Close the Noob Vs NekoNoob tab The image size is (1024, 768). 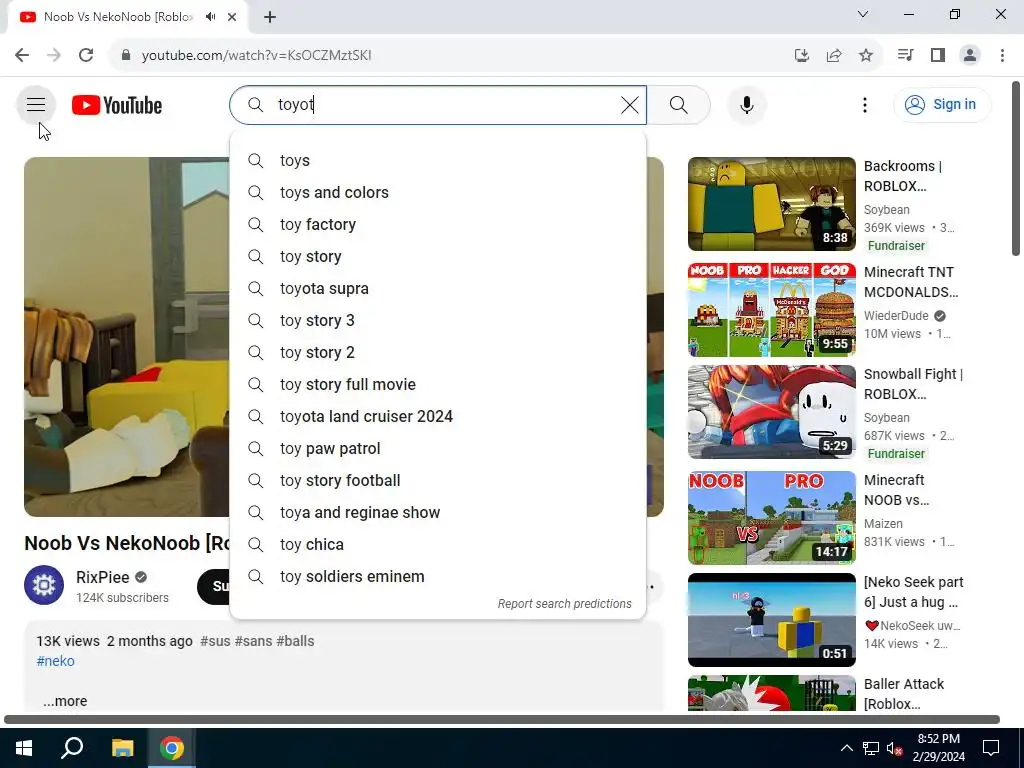pos(232,17)
